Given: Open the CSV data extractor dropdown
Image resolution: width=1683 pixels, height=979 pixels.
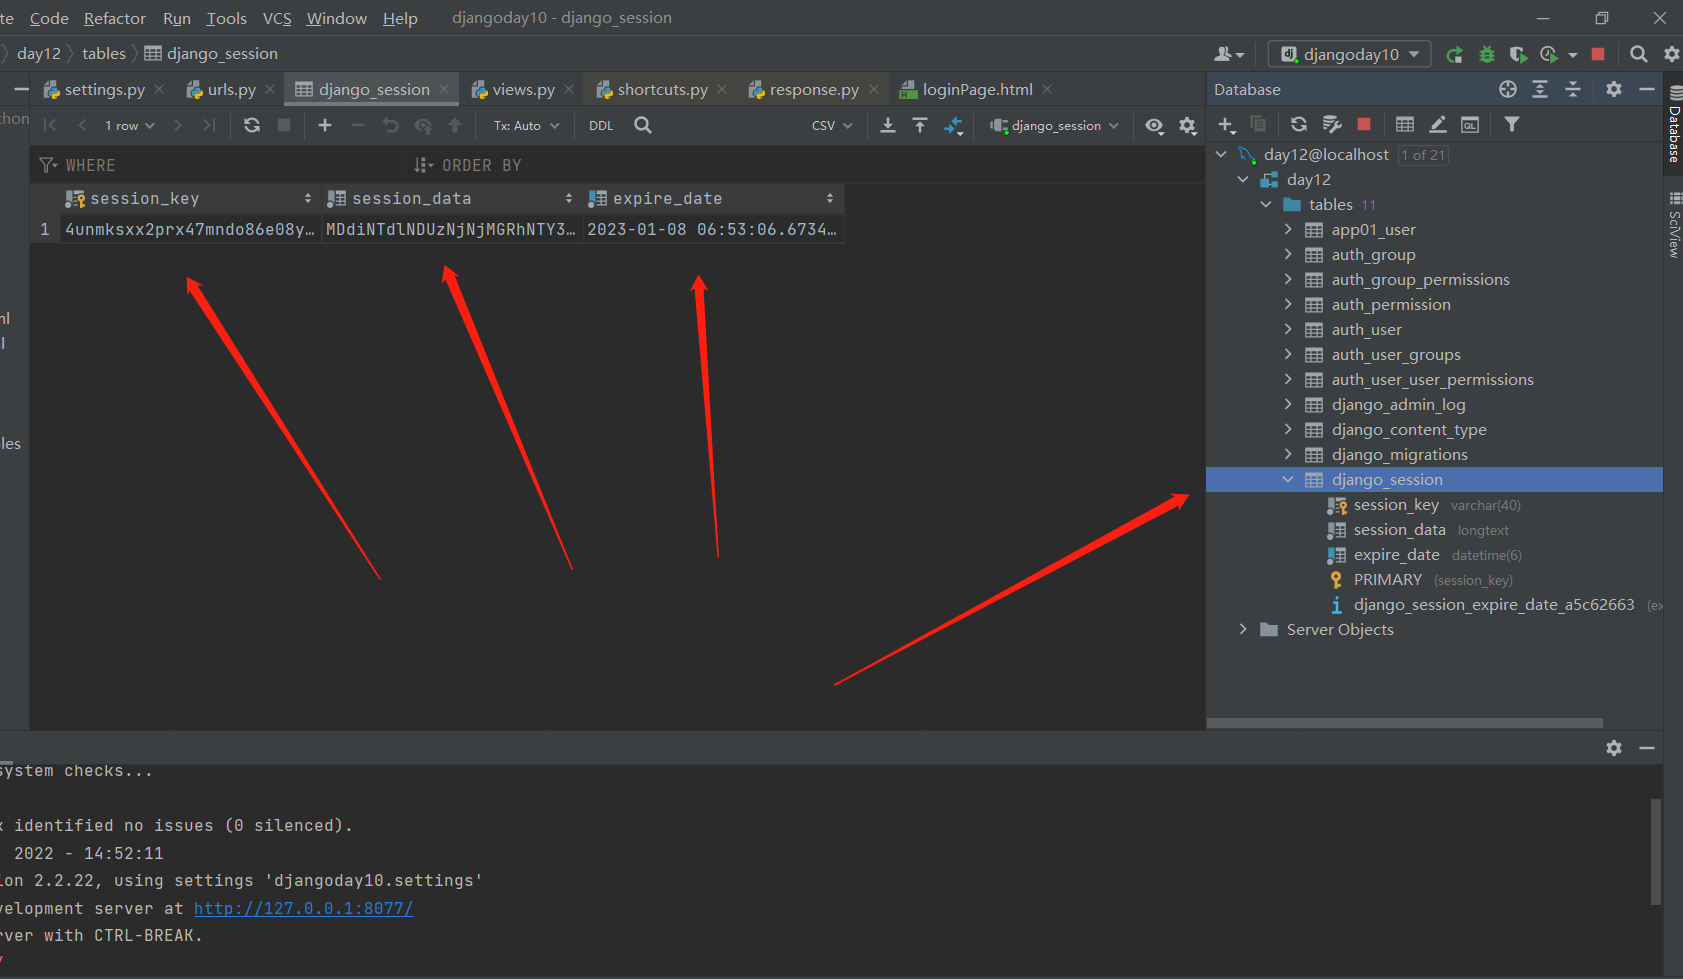Looking at the screenshot, I should (x=832, y=125).
